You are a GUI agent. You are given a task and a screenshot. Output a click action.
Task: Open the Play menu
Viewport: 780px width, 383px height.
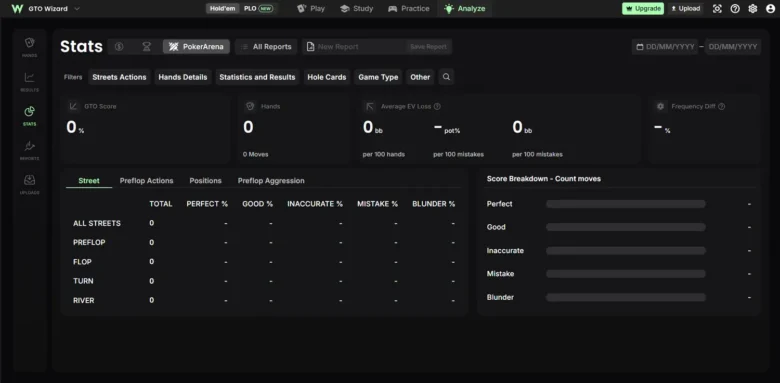(311, 8)
